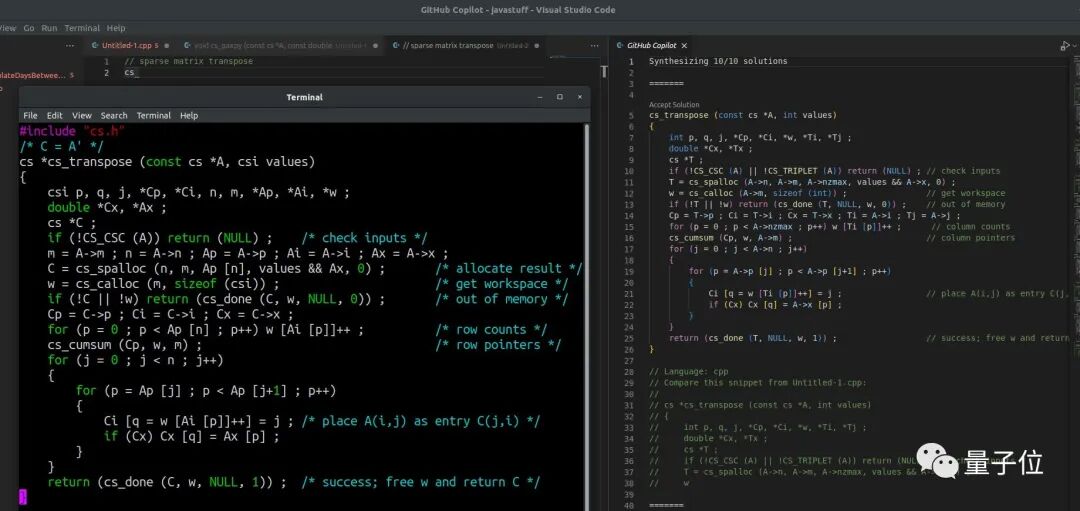Close the GitHub Copilot tab
Screen dimensions: 1080x511
click(x=684, y=45)
